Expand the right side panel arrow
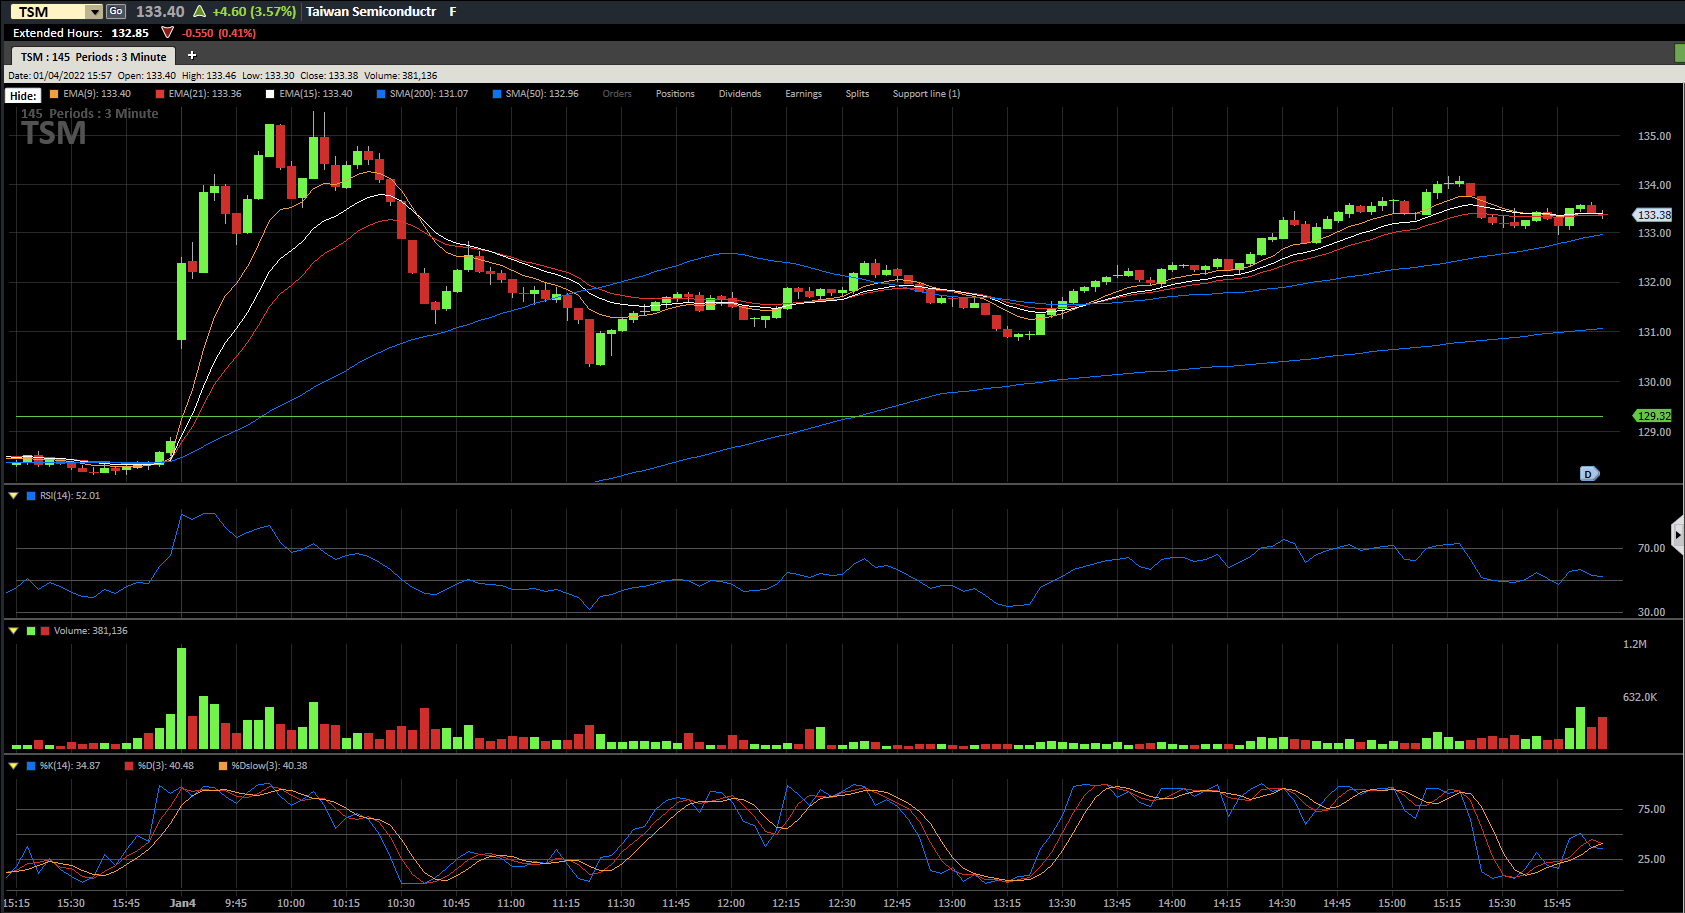 click(1678, 535)
